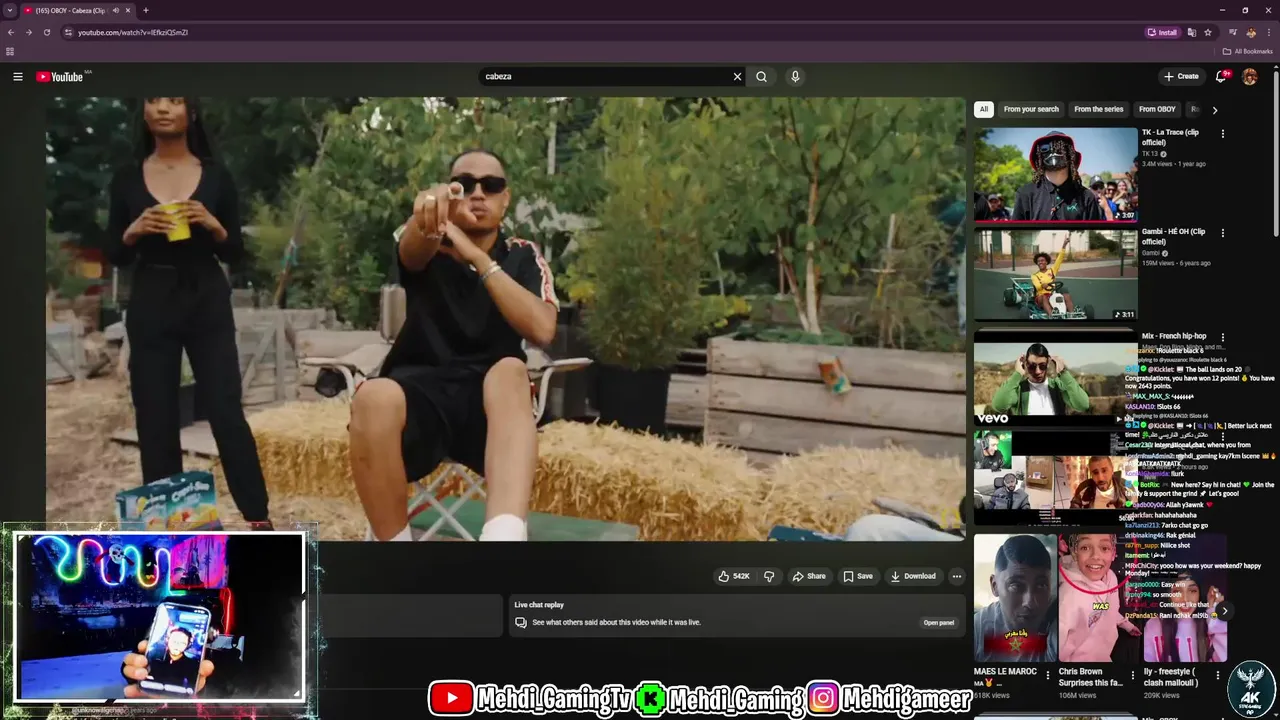Advance the Shorts shelf with the next arrow

pyautogui.click(x=1224, y=611)
